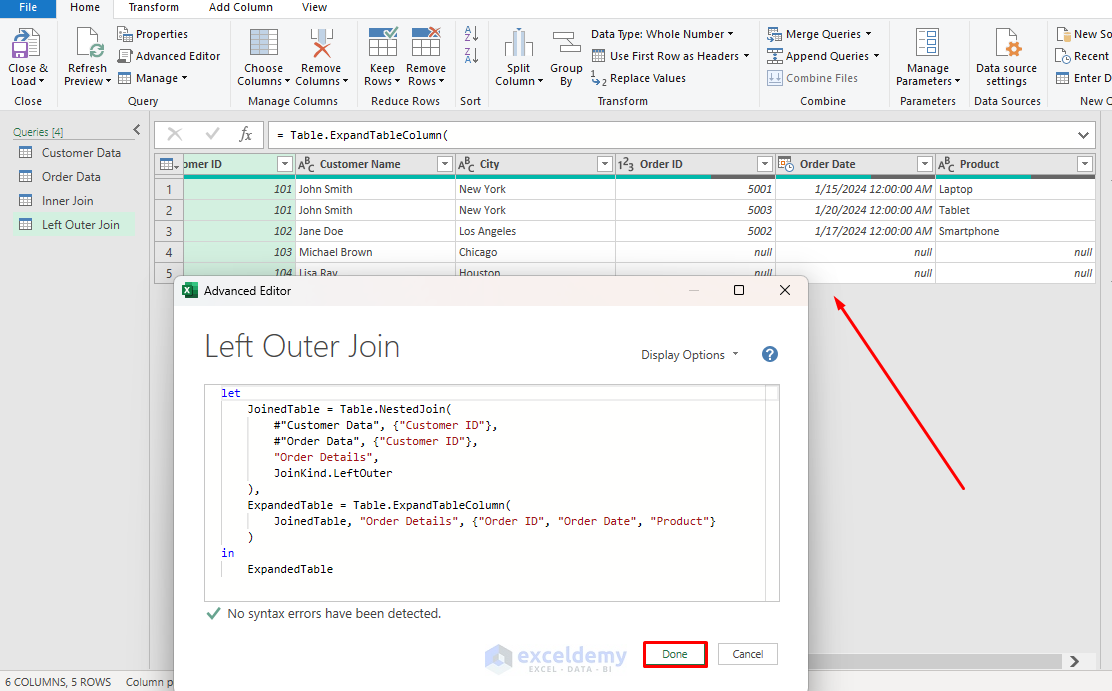Open the Advanced Editor from the ribbon
This screenshot has height=691, width=1112.
click(169, 56)
